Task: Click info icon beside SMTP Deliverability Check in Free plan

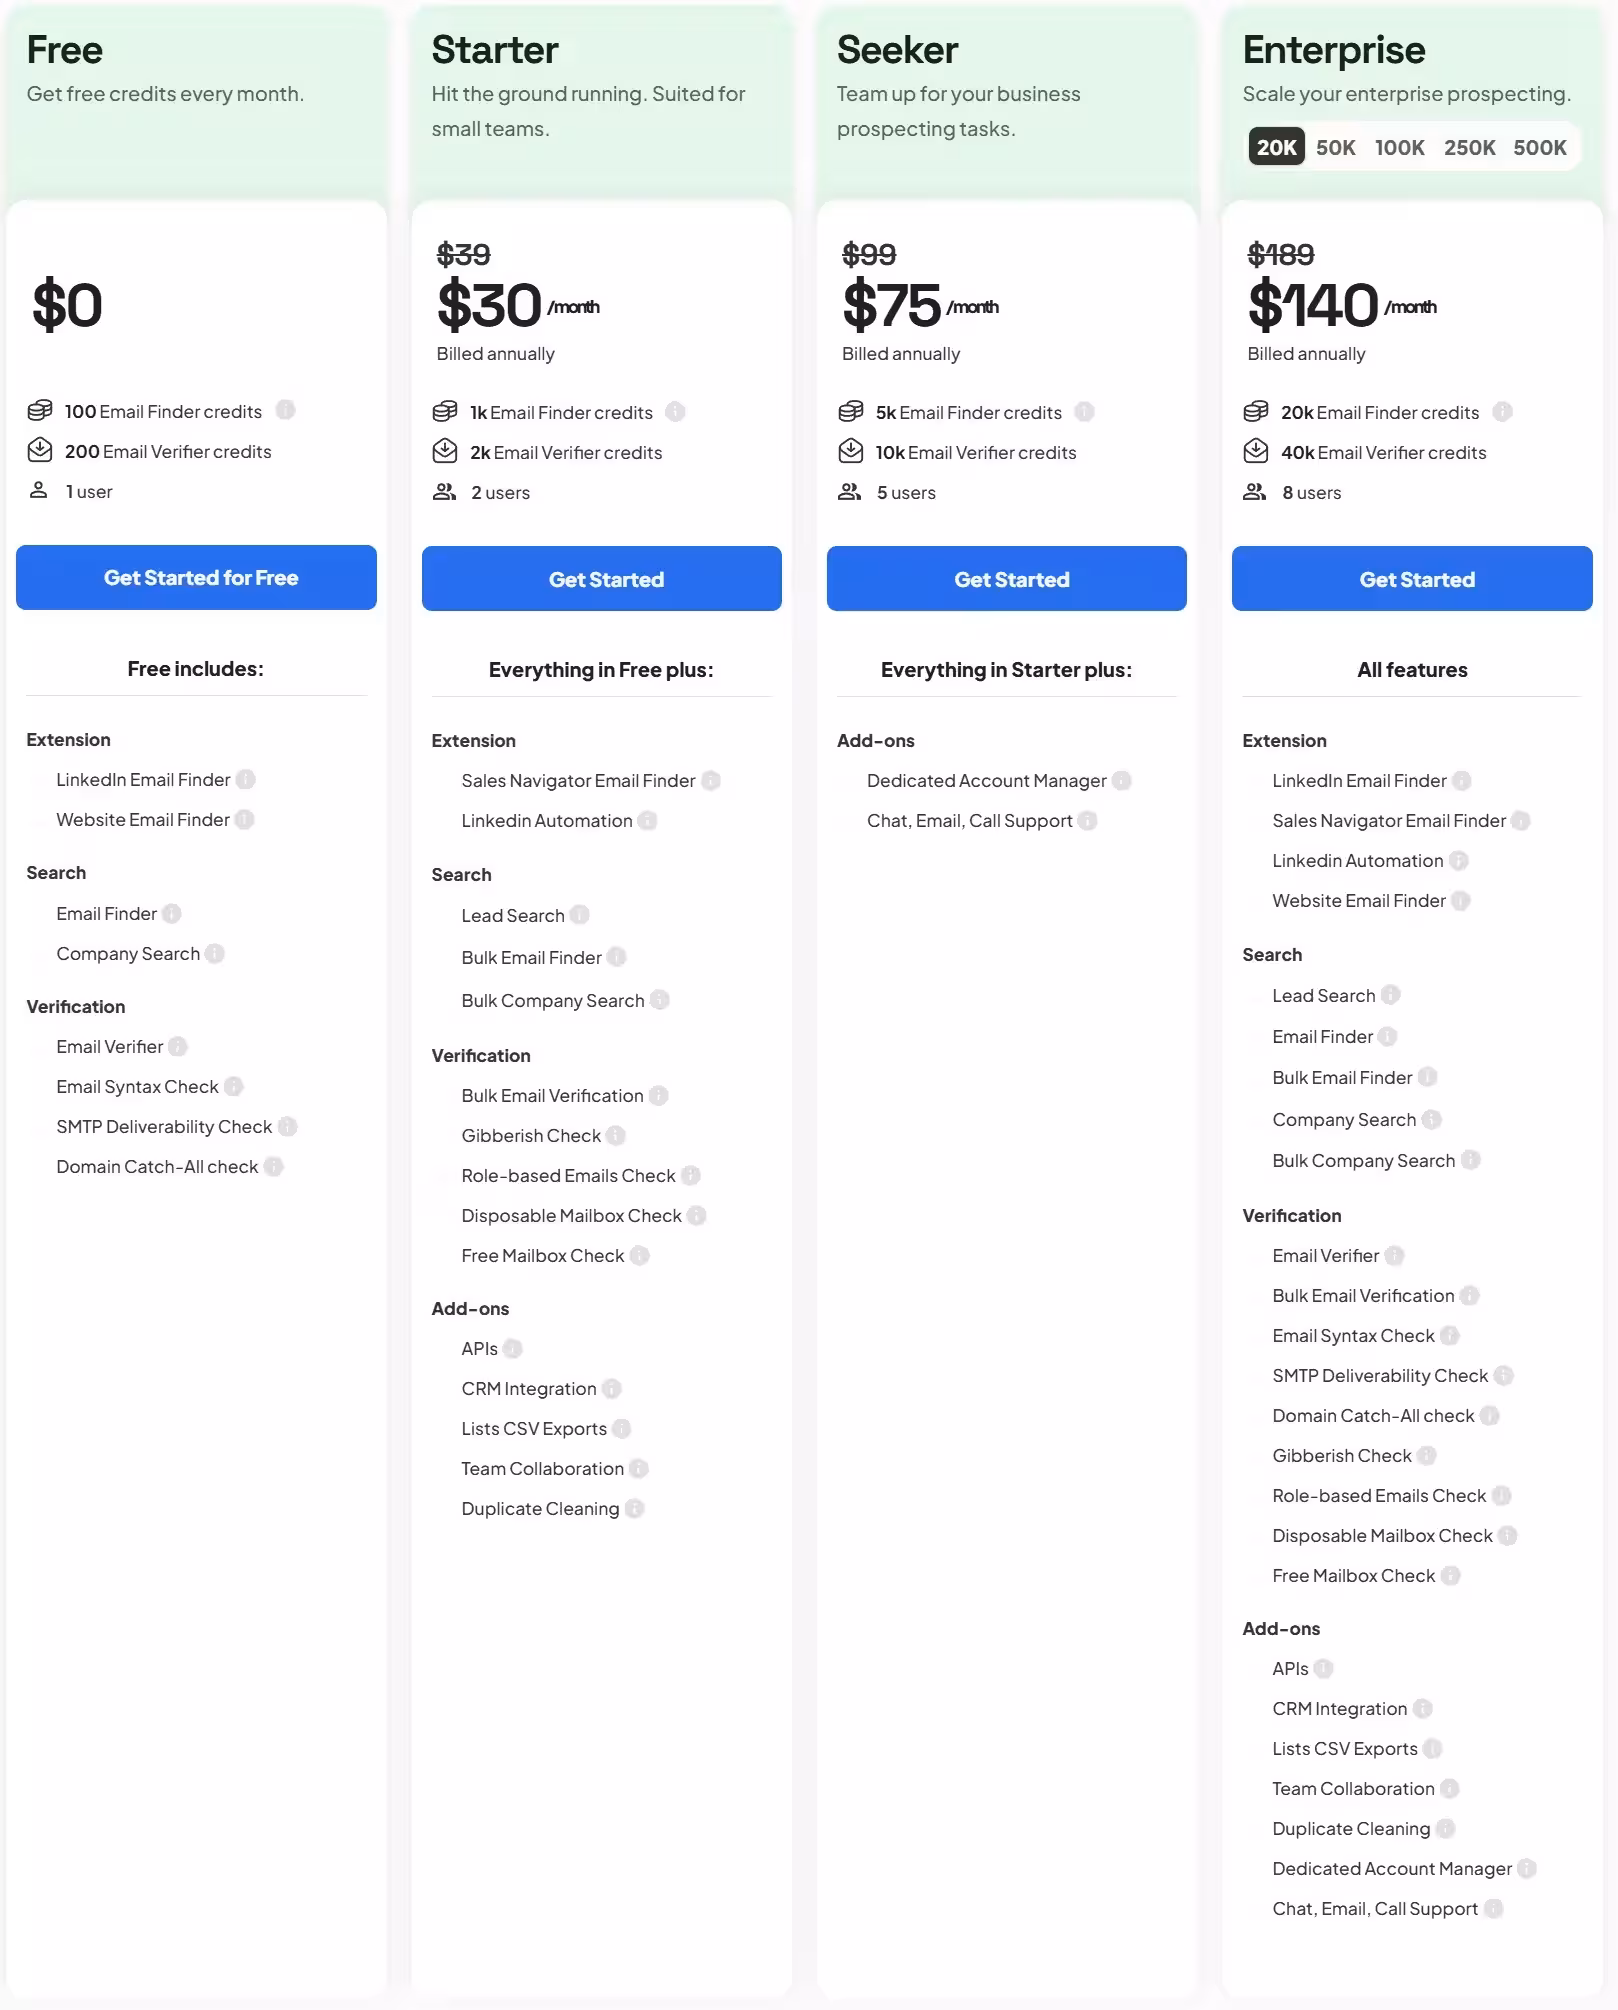Action: point(287,1126)
